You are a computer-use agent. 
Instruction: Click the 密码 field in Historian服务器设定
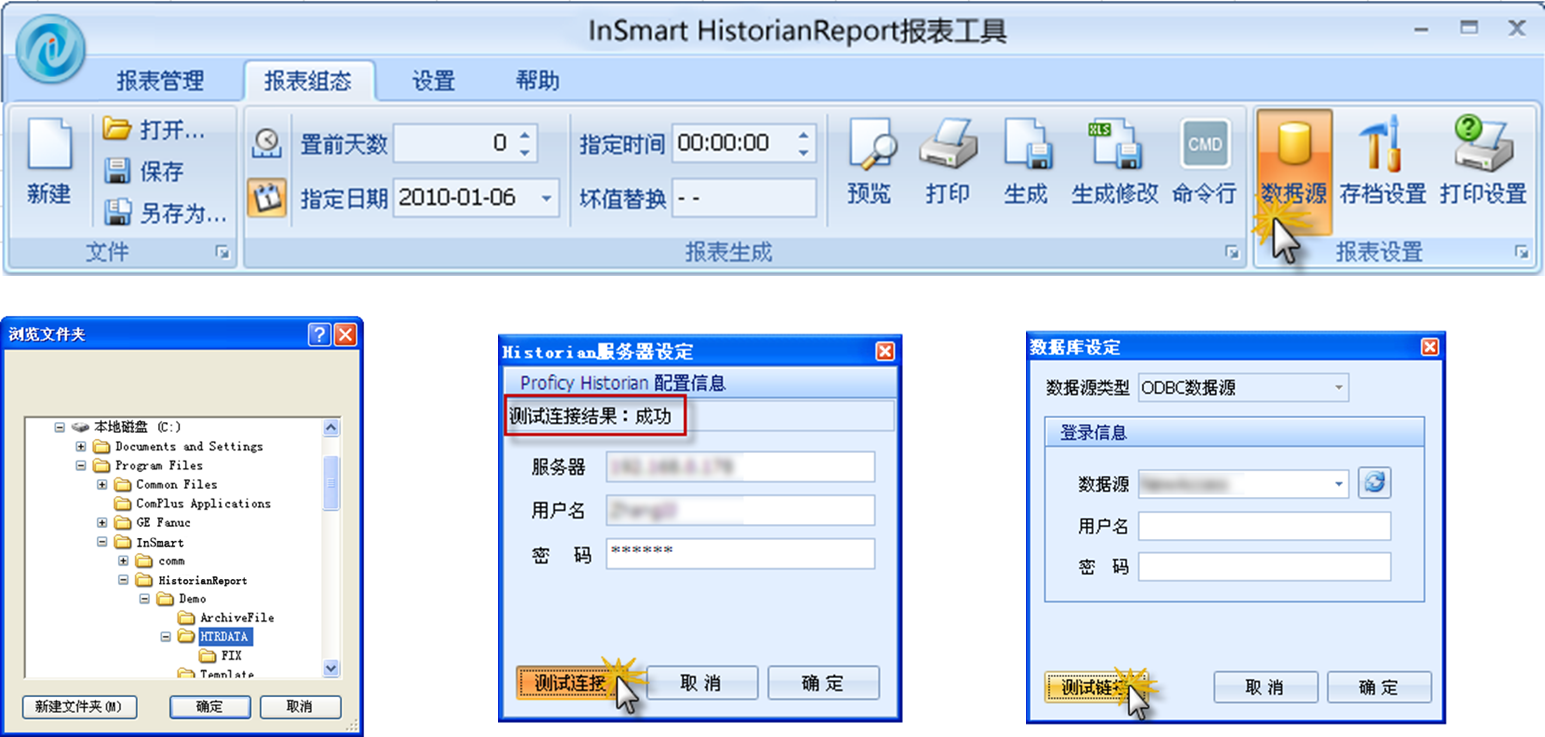click(740, 554)
